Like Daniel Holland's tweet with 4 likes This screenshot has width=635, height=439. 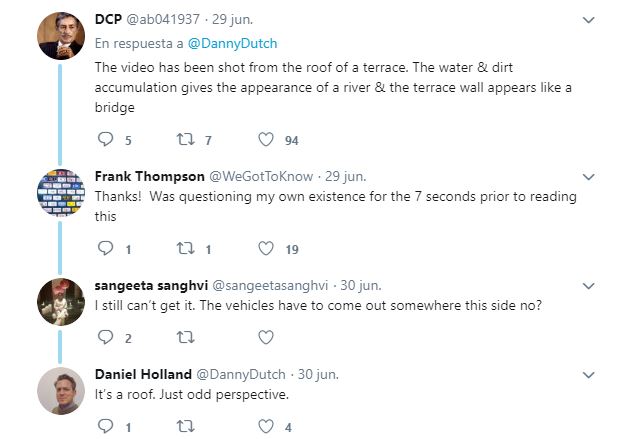click(x=266, y=427)
